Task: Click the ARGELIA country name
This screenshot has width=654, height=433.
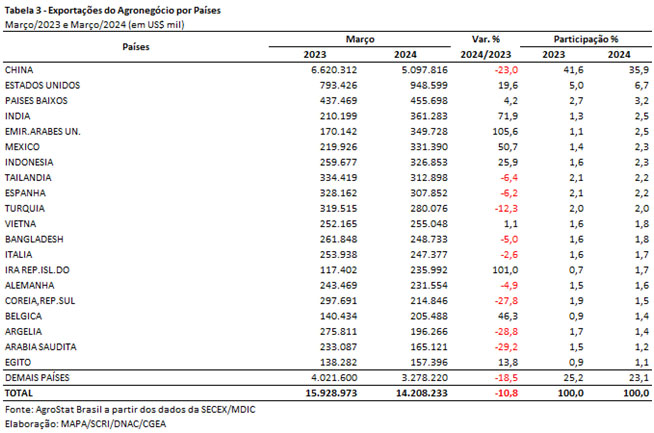Action: pyautogui.click(x=23, y=332)
